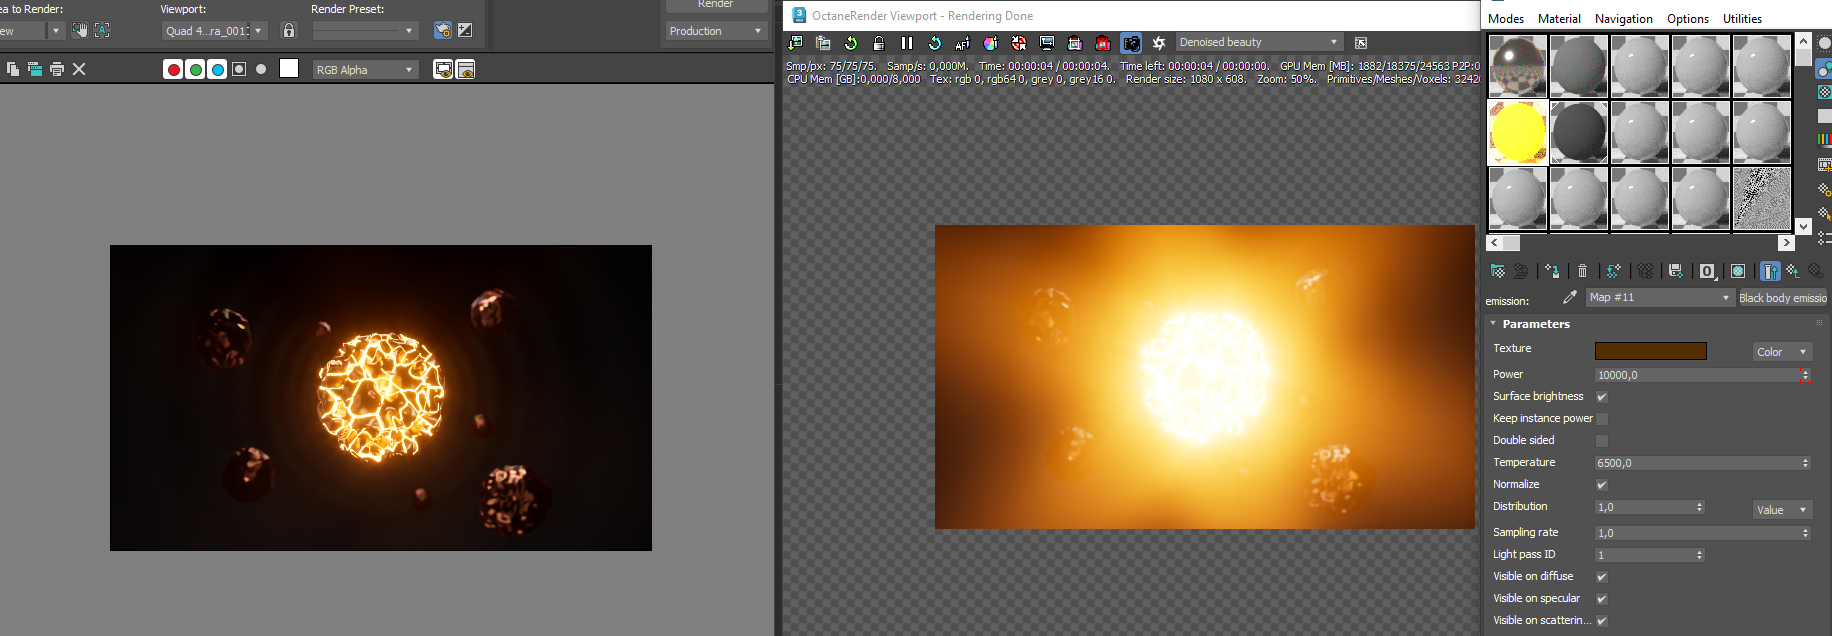Image resolution: width=1832 pixels, height=636 pixels.
Task: Click the color wheel picker icon
Action: [x=991, y=43]
